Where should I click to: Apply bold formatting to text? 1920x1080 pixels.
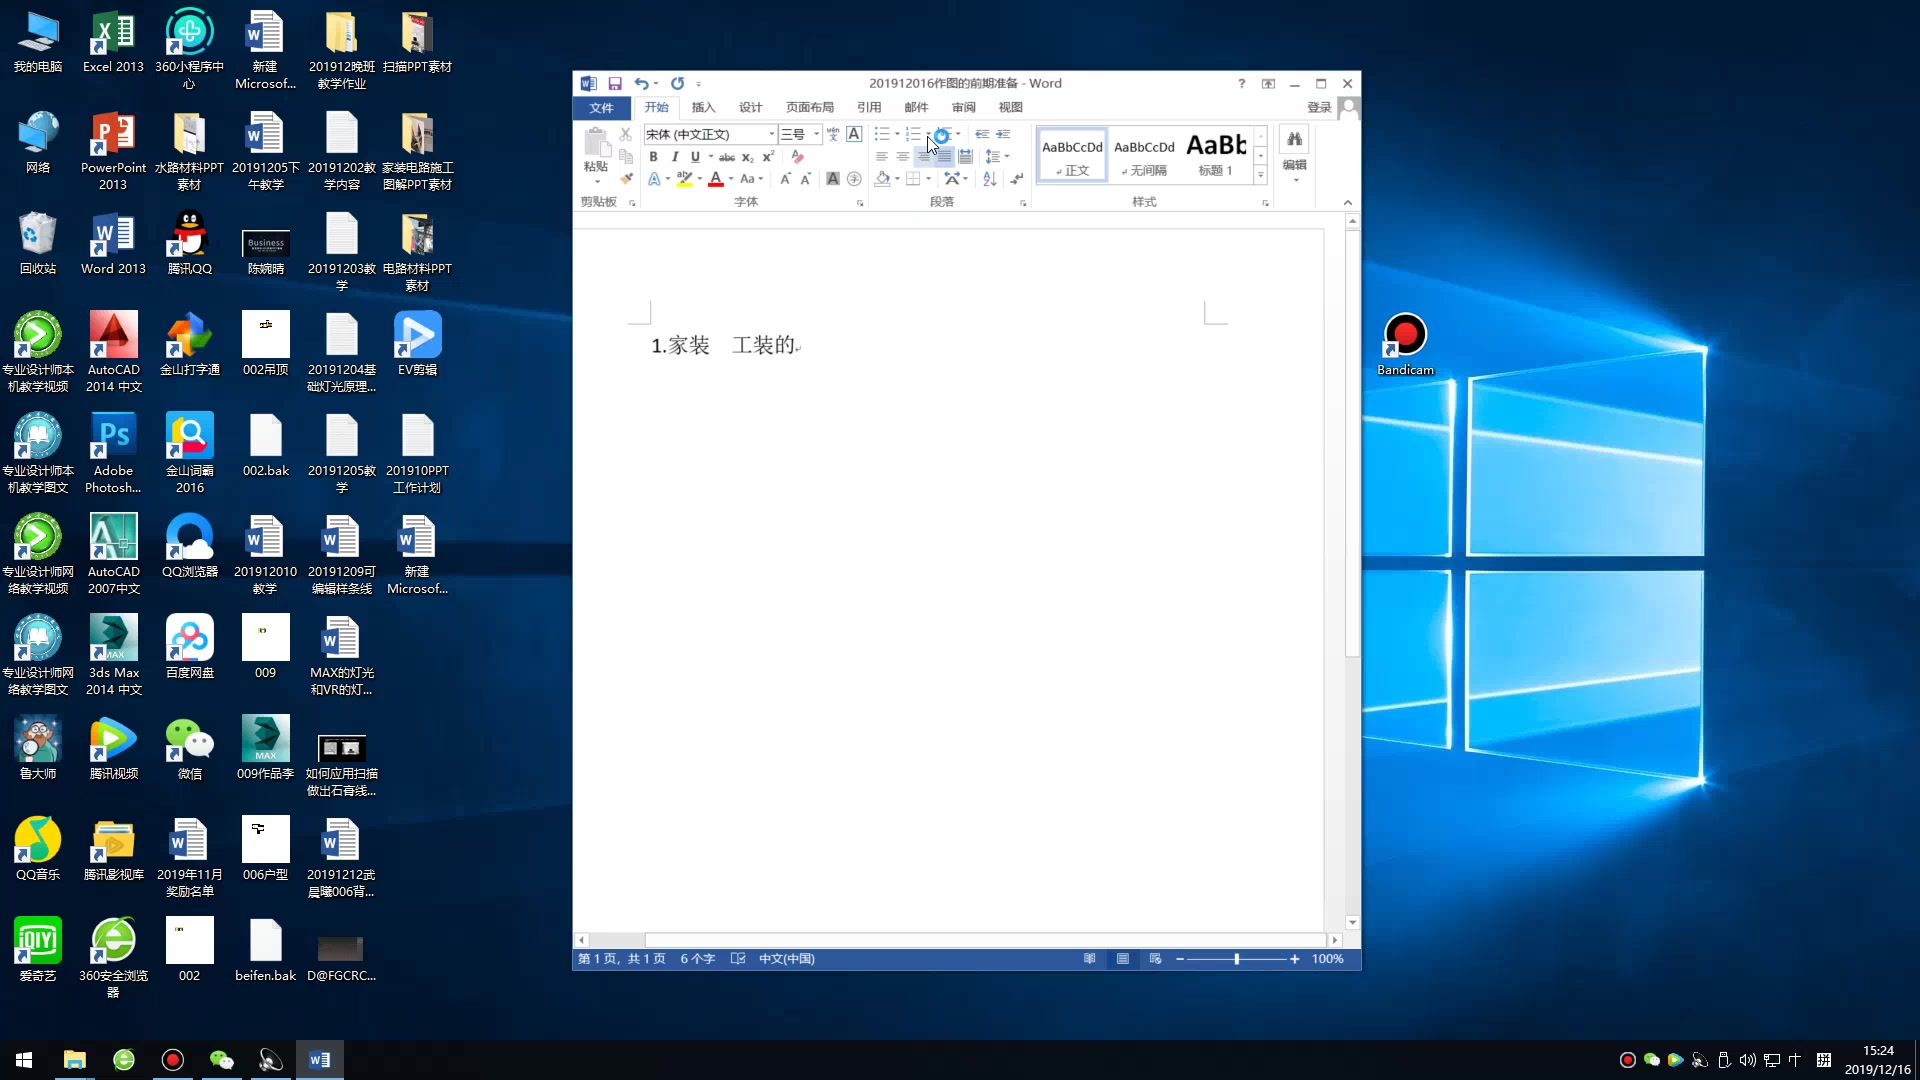click(x=653, y=156)
